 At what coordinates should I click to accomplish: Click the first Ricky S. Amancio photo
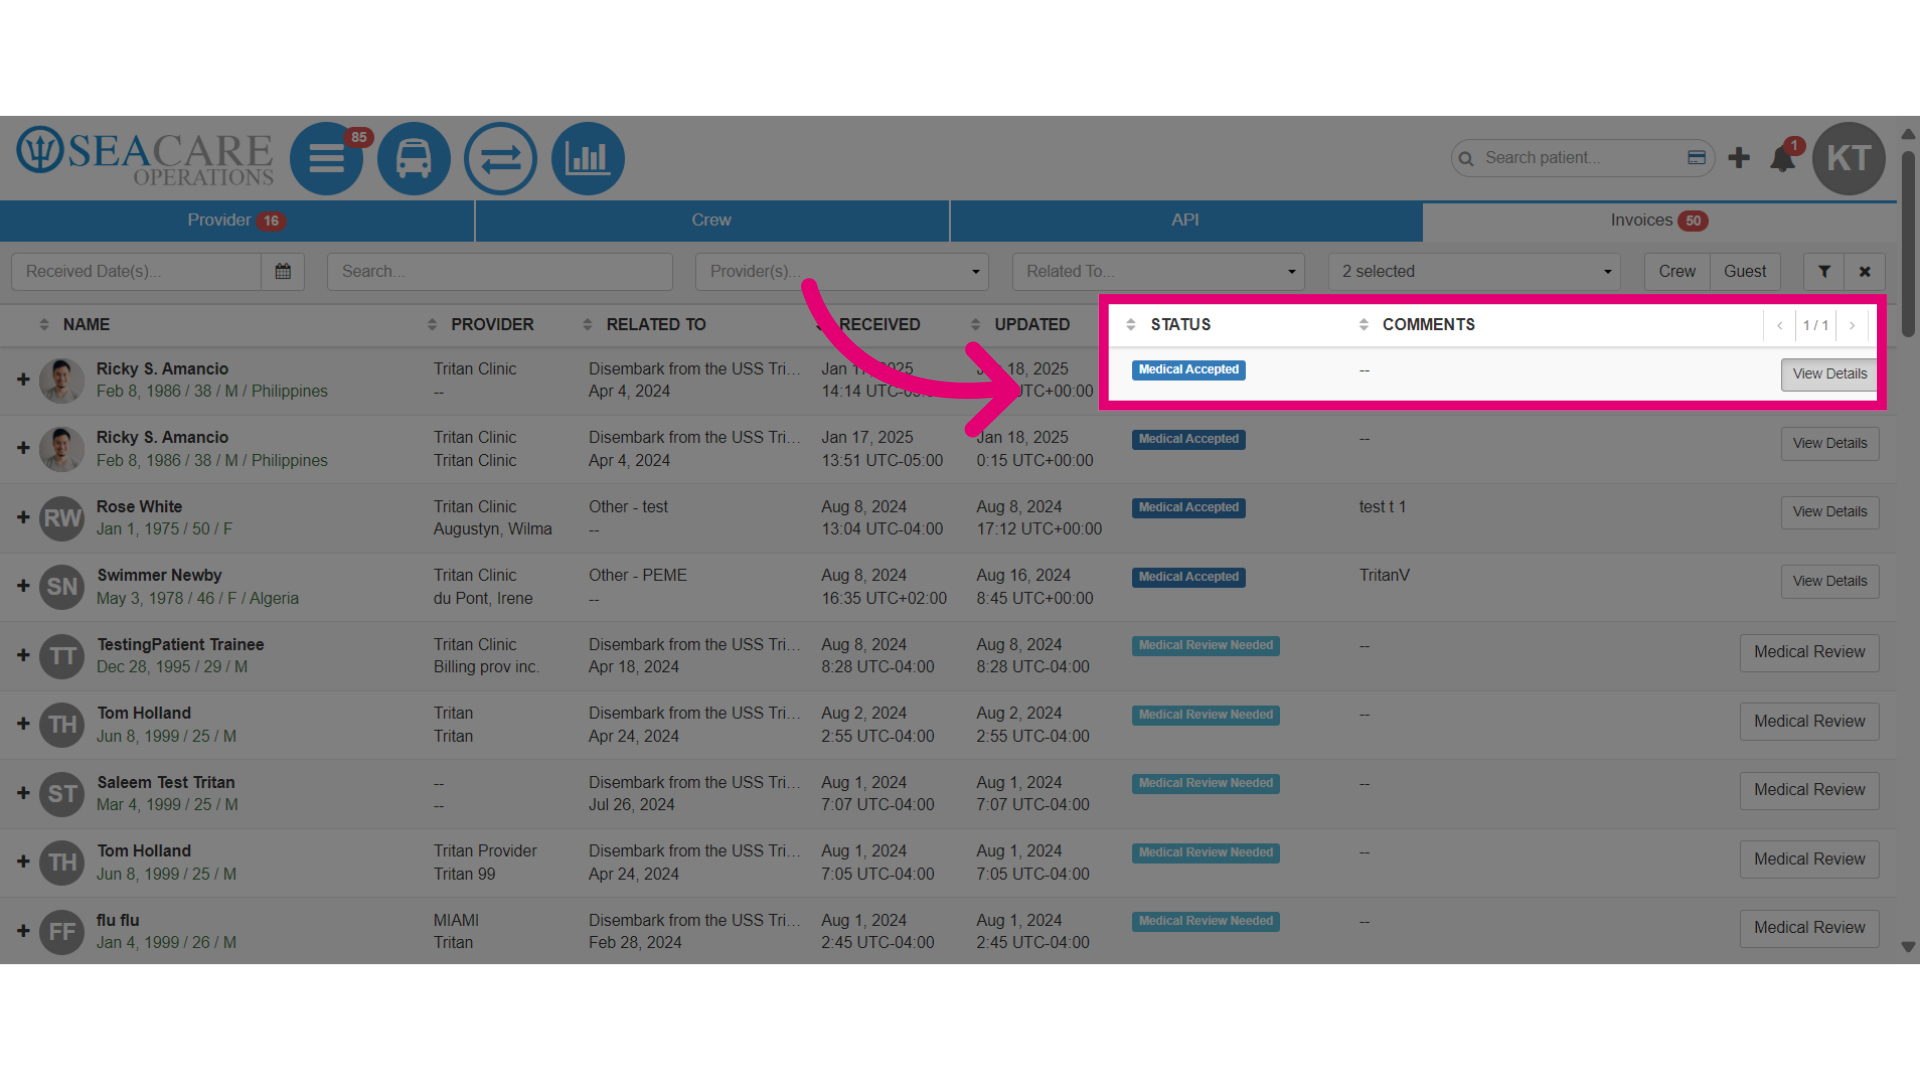[x=62, y=380]
